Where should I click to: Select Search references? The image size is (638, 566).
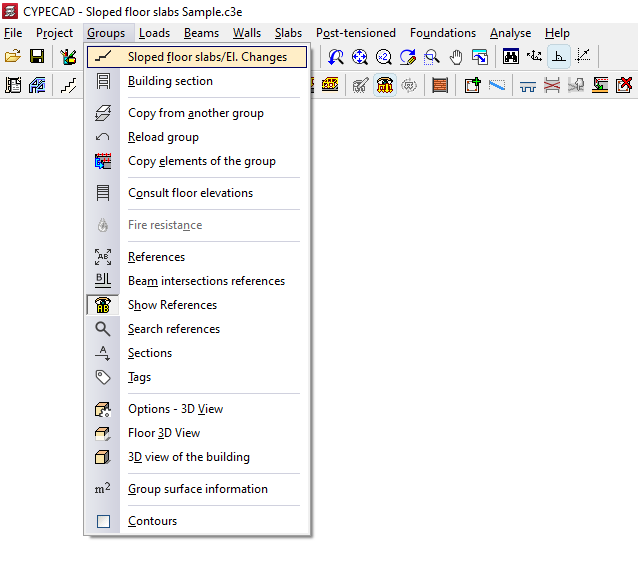click(197, 329)
